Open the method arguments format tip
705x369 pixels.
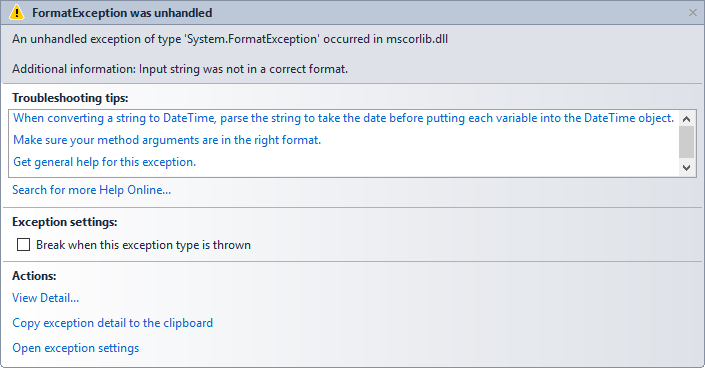[x=167, y=140]
